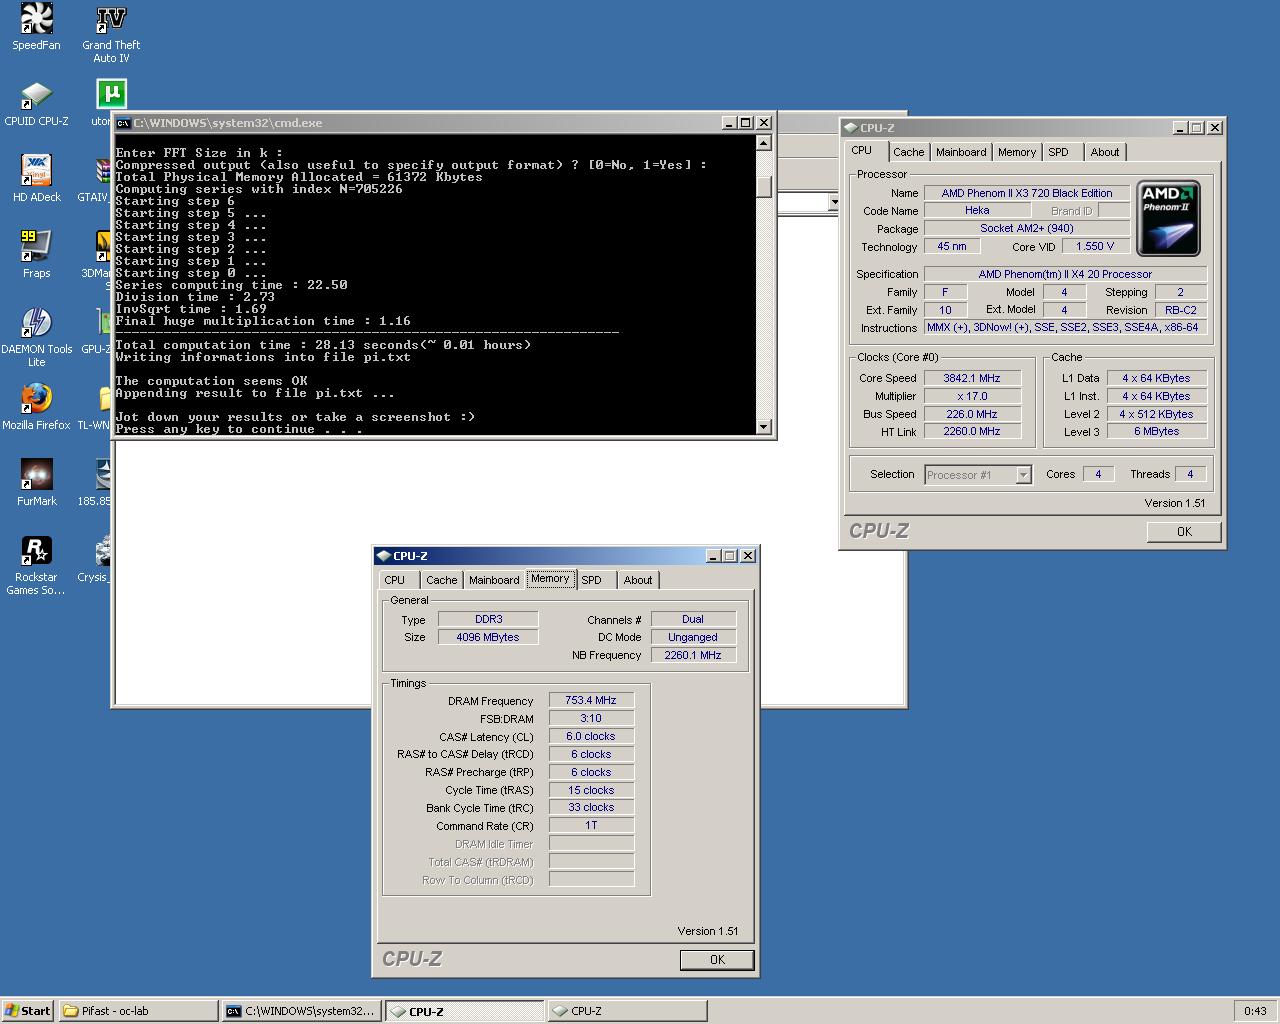Launch Mozilla Firefox from desktop
The image size is (1280, 1024).
pyautogui.click(x=36, y=407)
